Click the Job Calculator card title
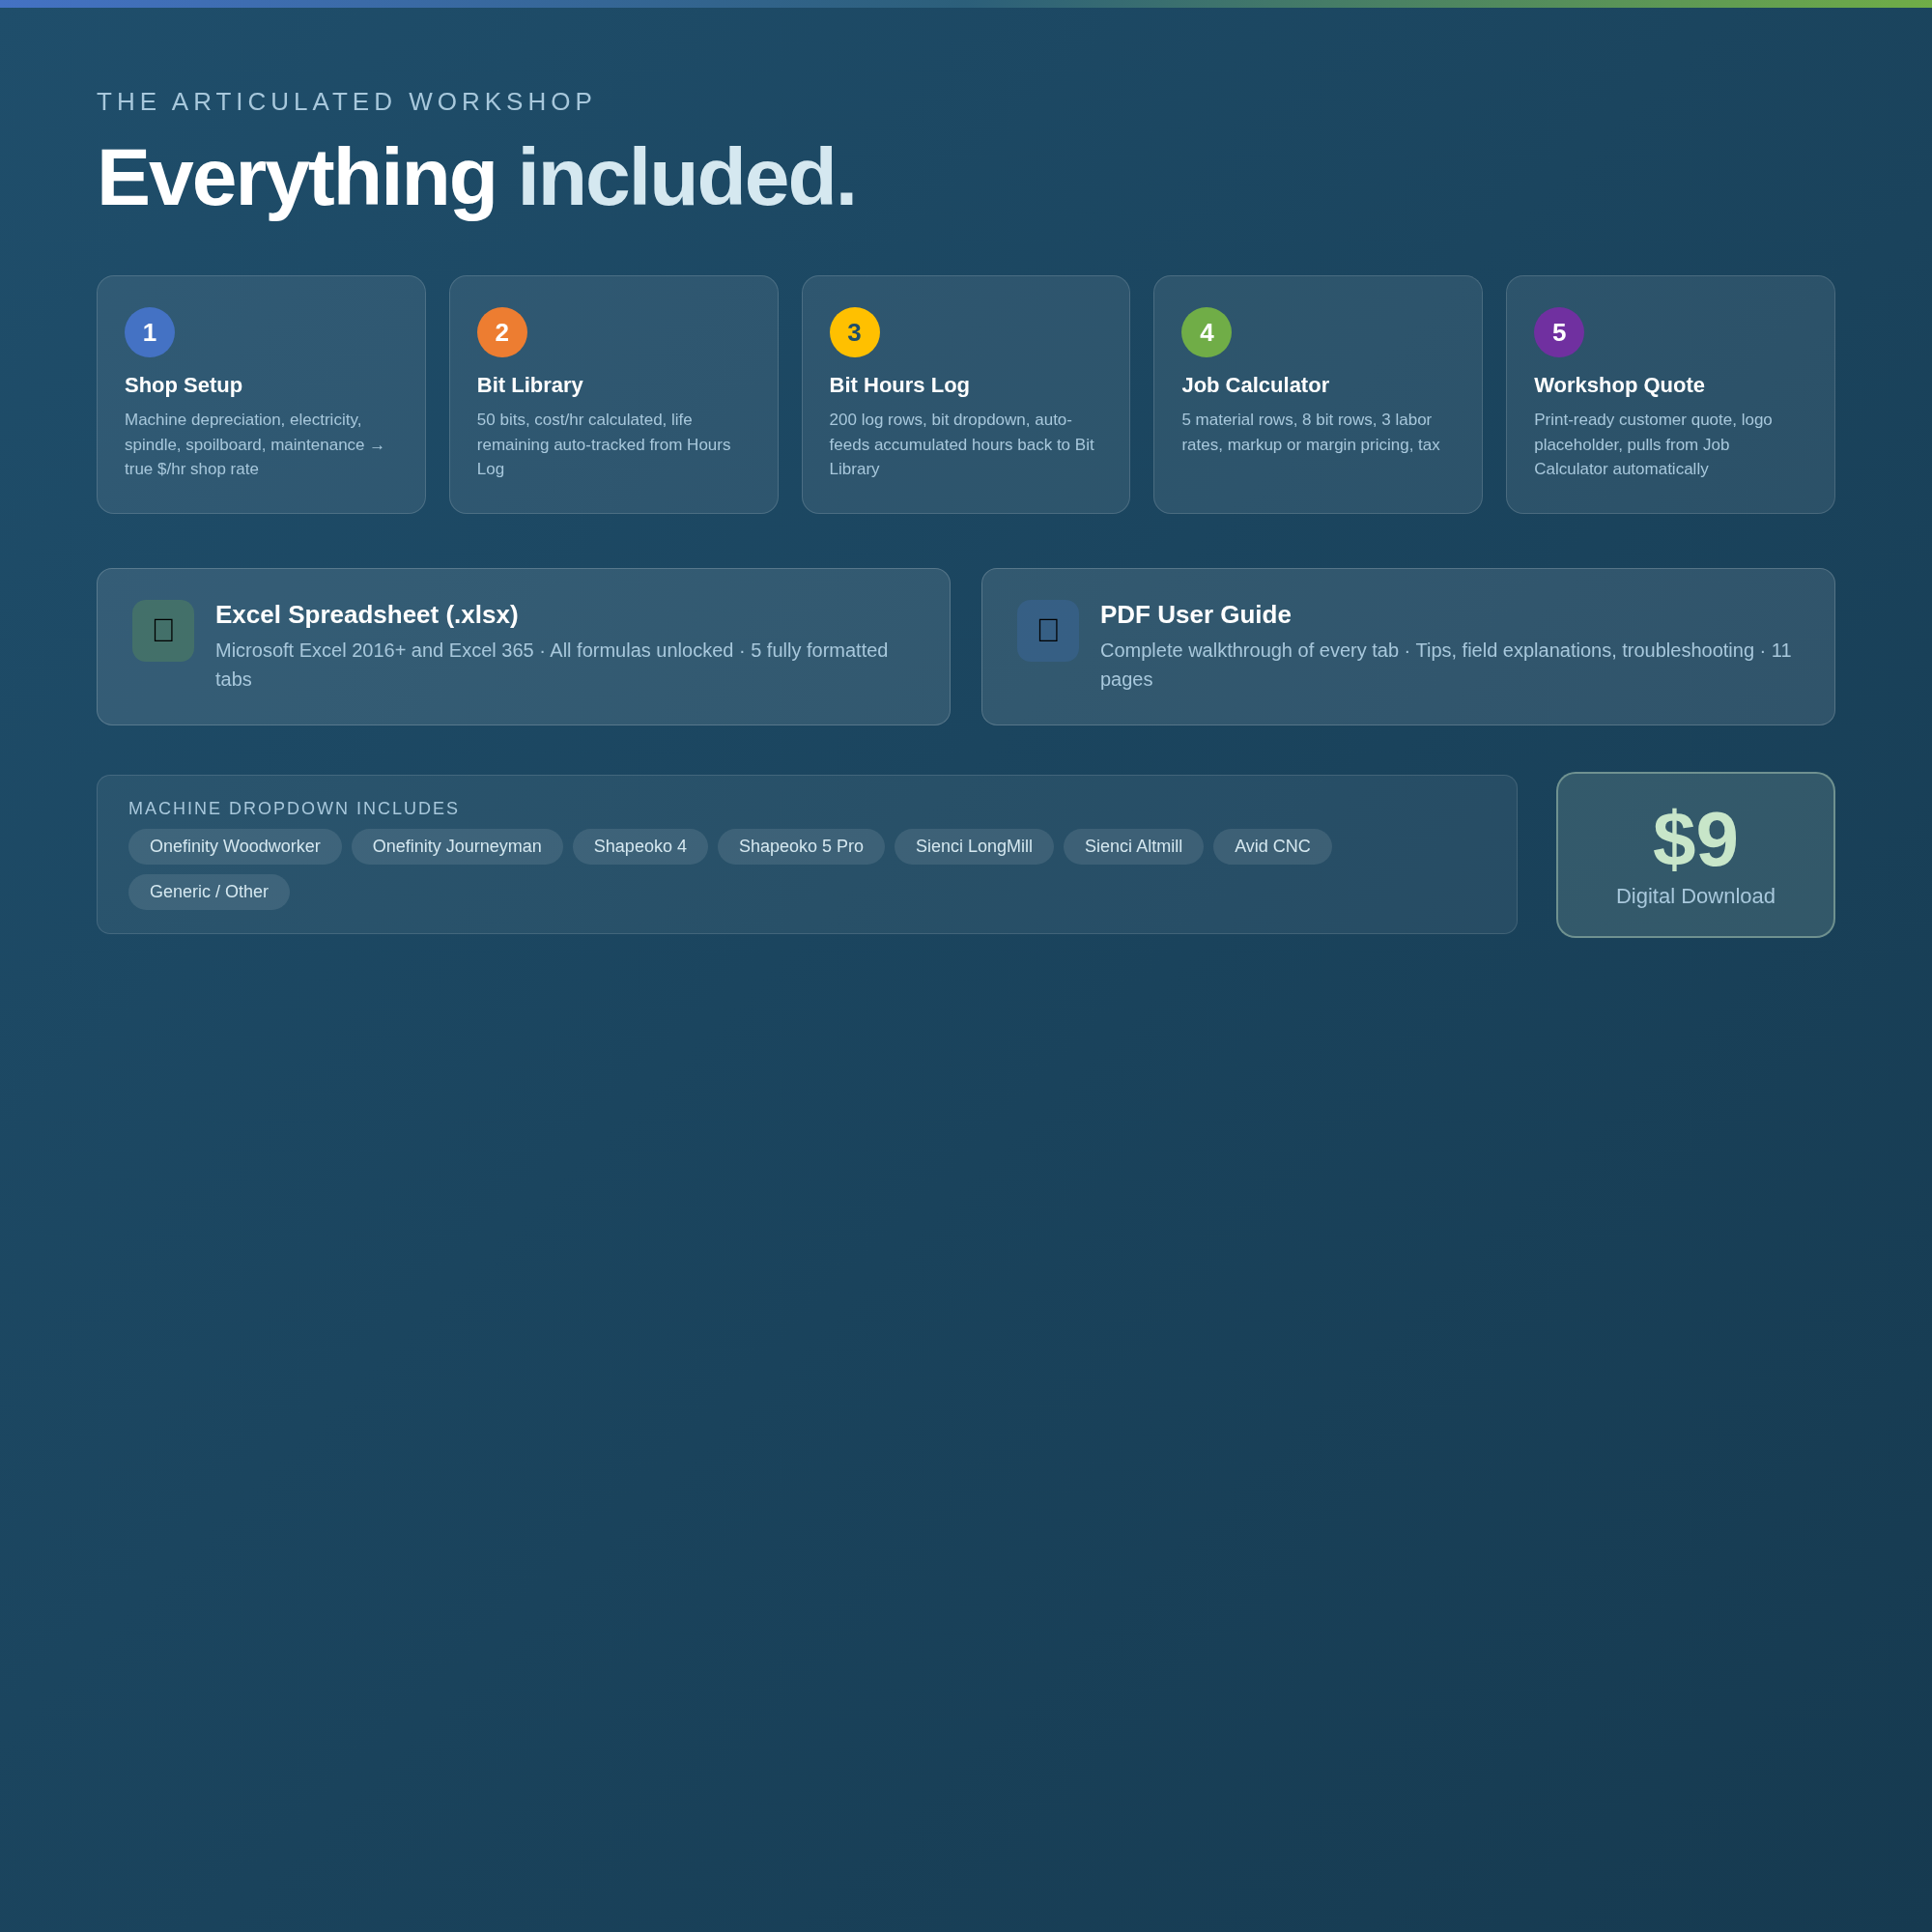Image resolution: width=1932 pixels, height=1932 pixels. 1255,385
